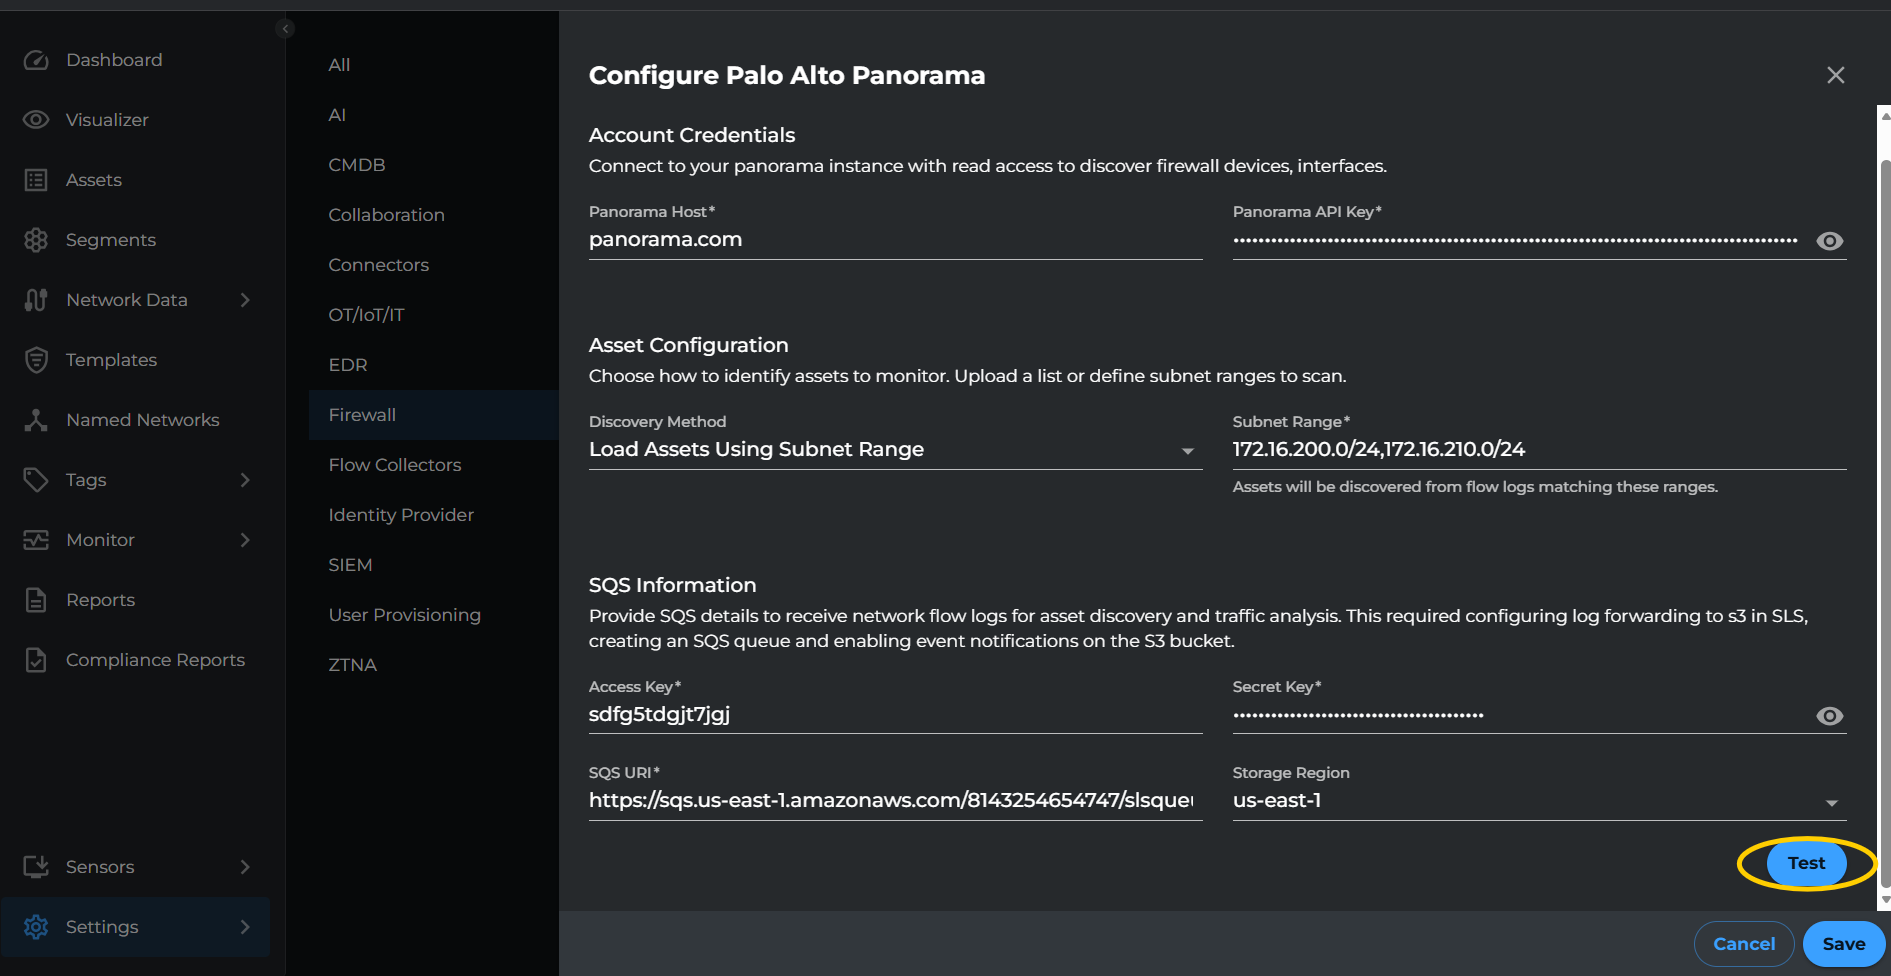
Task: Save the Palo Alto Panorama configuration
Action: 1843,943
